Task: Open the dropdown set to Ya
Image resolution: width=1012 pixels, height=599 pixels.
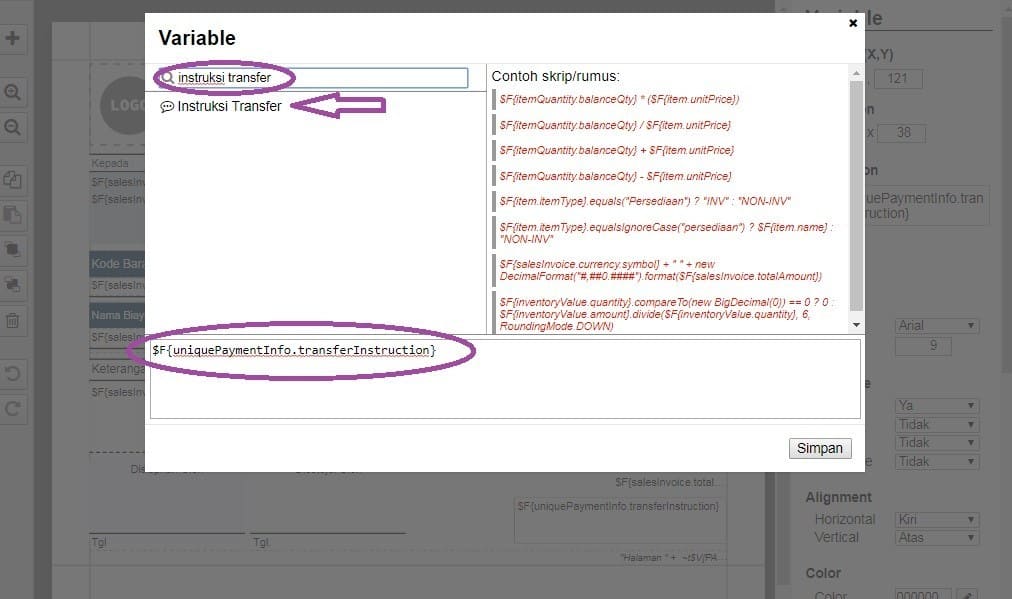Action: coord(937,406)
